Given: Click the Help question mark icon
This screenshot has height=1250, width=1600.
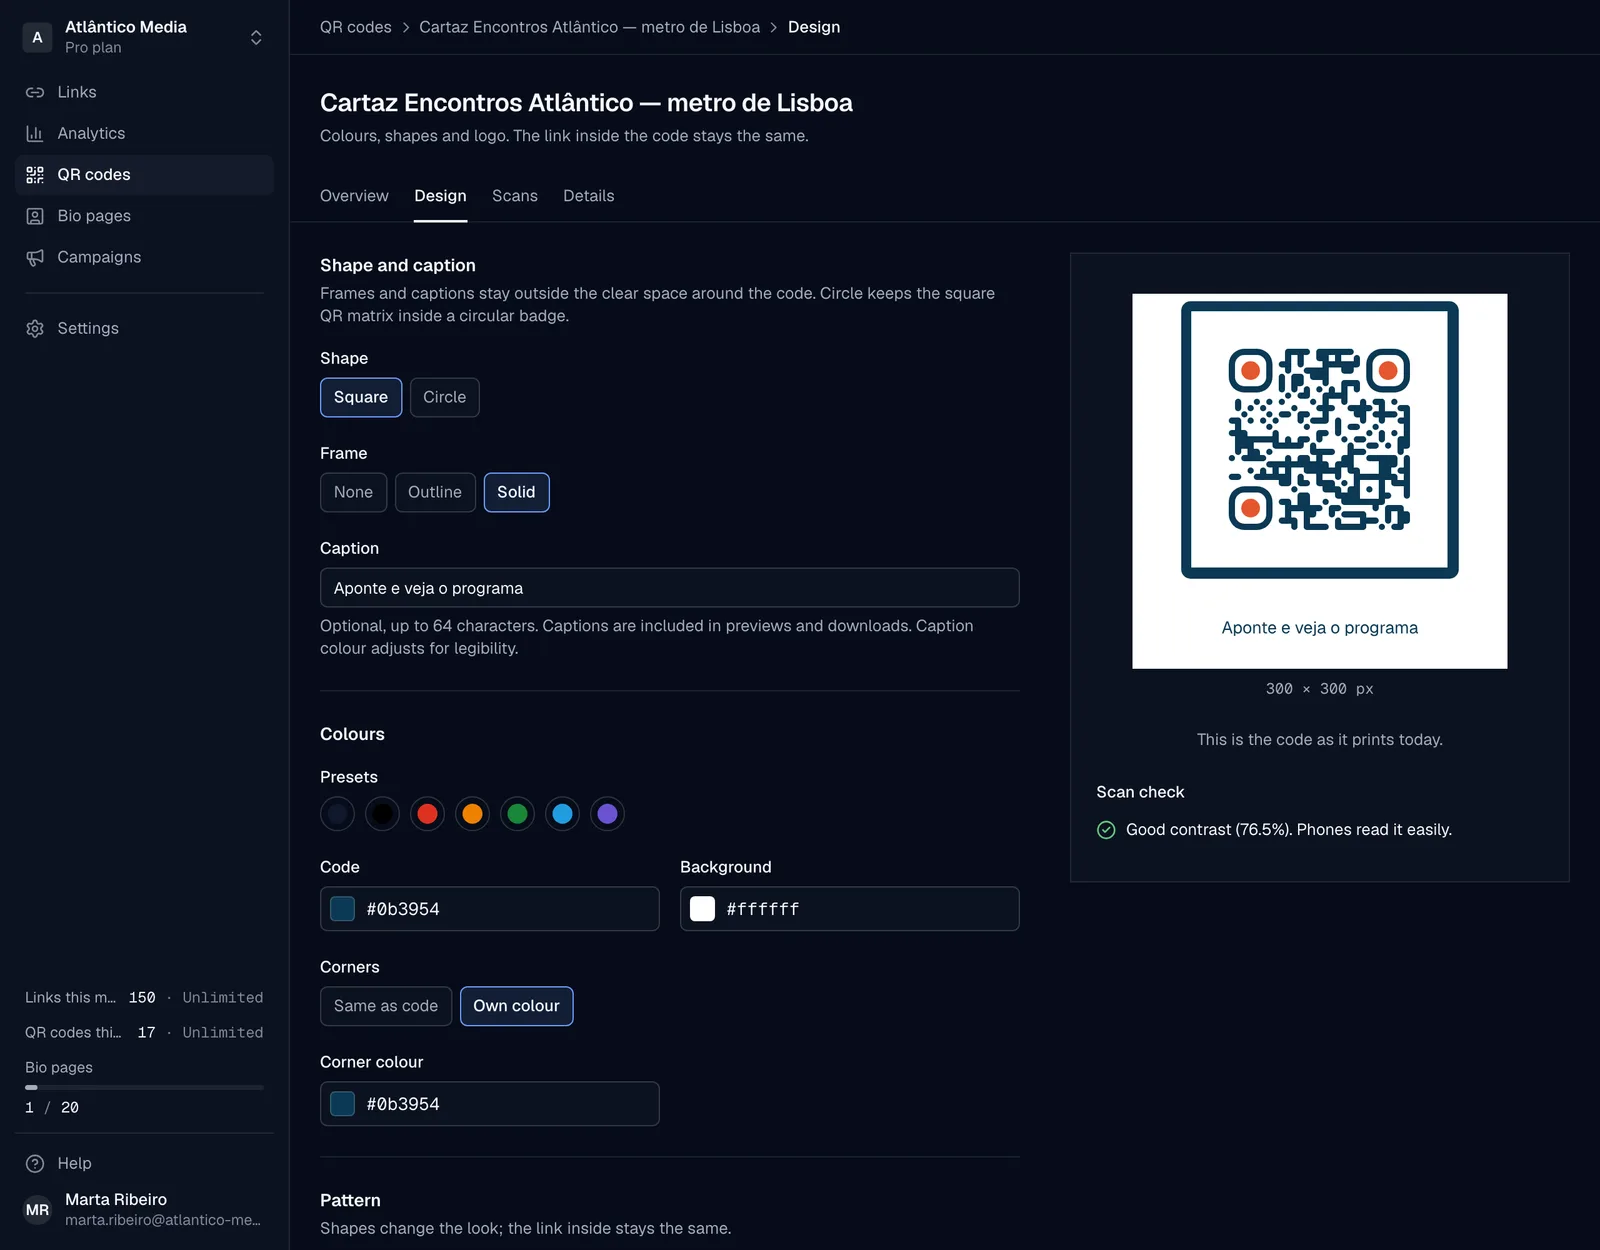Looking at the screenshot, I should point(35,1163).
